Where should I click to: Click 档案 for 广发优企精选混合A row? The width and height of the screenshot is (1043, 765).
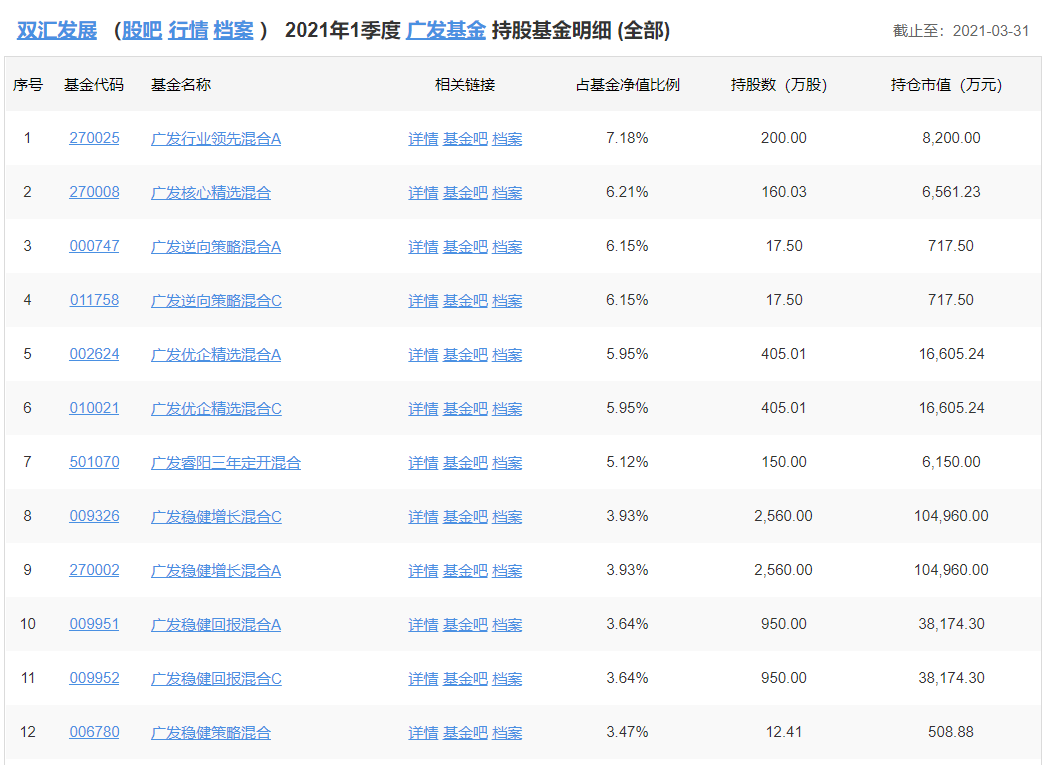(x=507, y=354)
